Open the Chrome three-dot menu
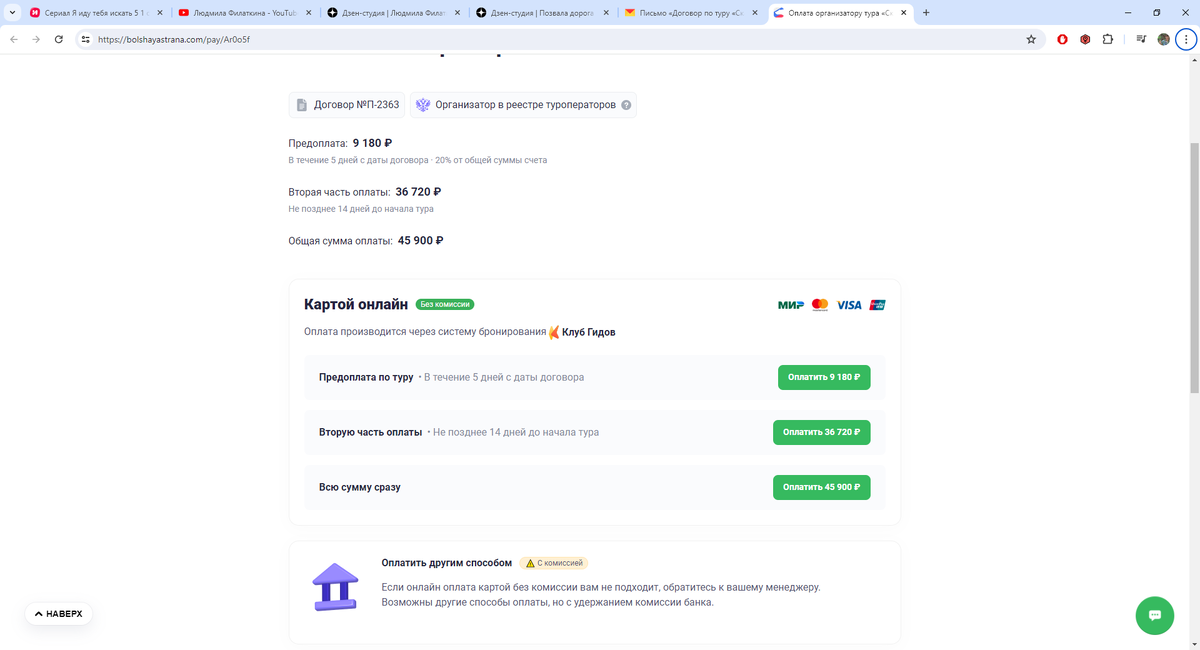The height and width of the screenshot is (650, 1200). coord(1185,39)
